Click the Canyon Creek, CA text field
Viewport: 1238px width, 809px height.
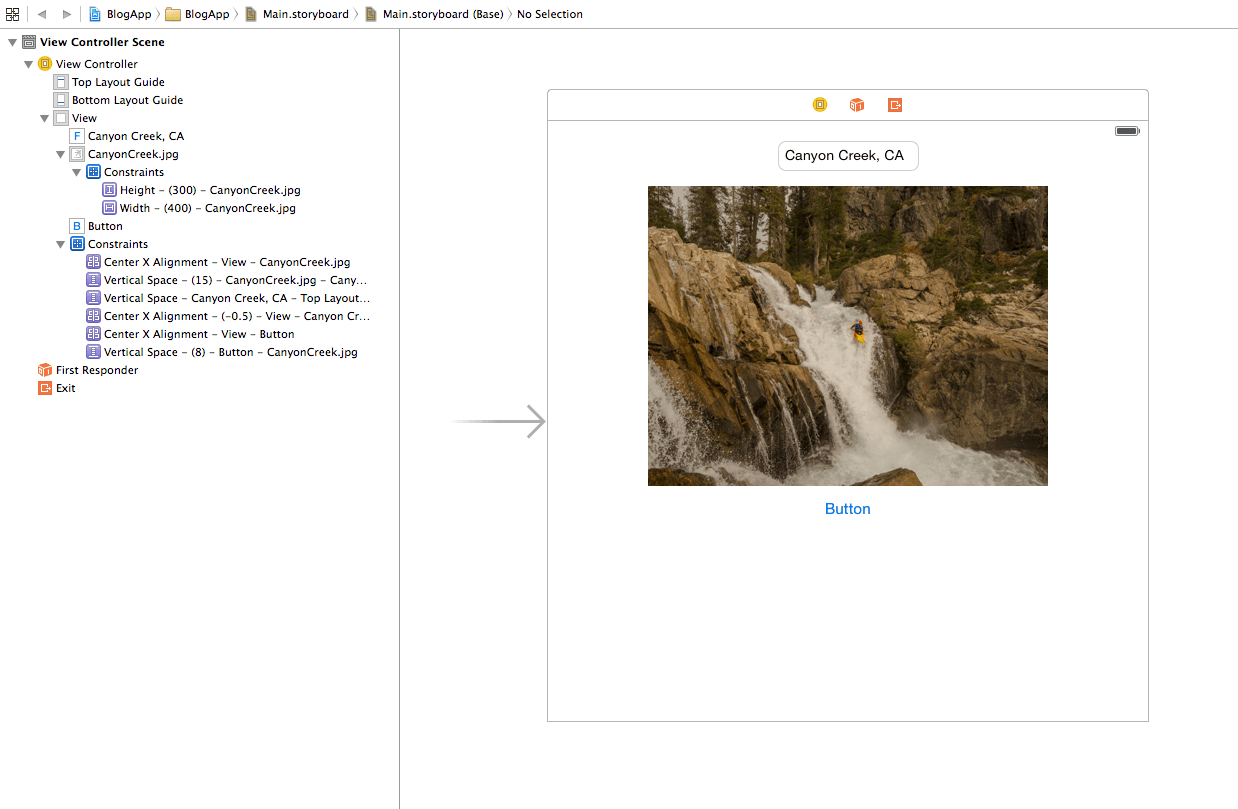pos(847,156)
